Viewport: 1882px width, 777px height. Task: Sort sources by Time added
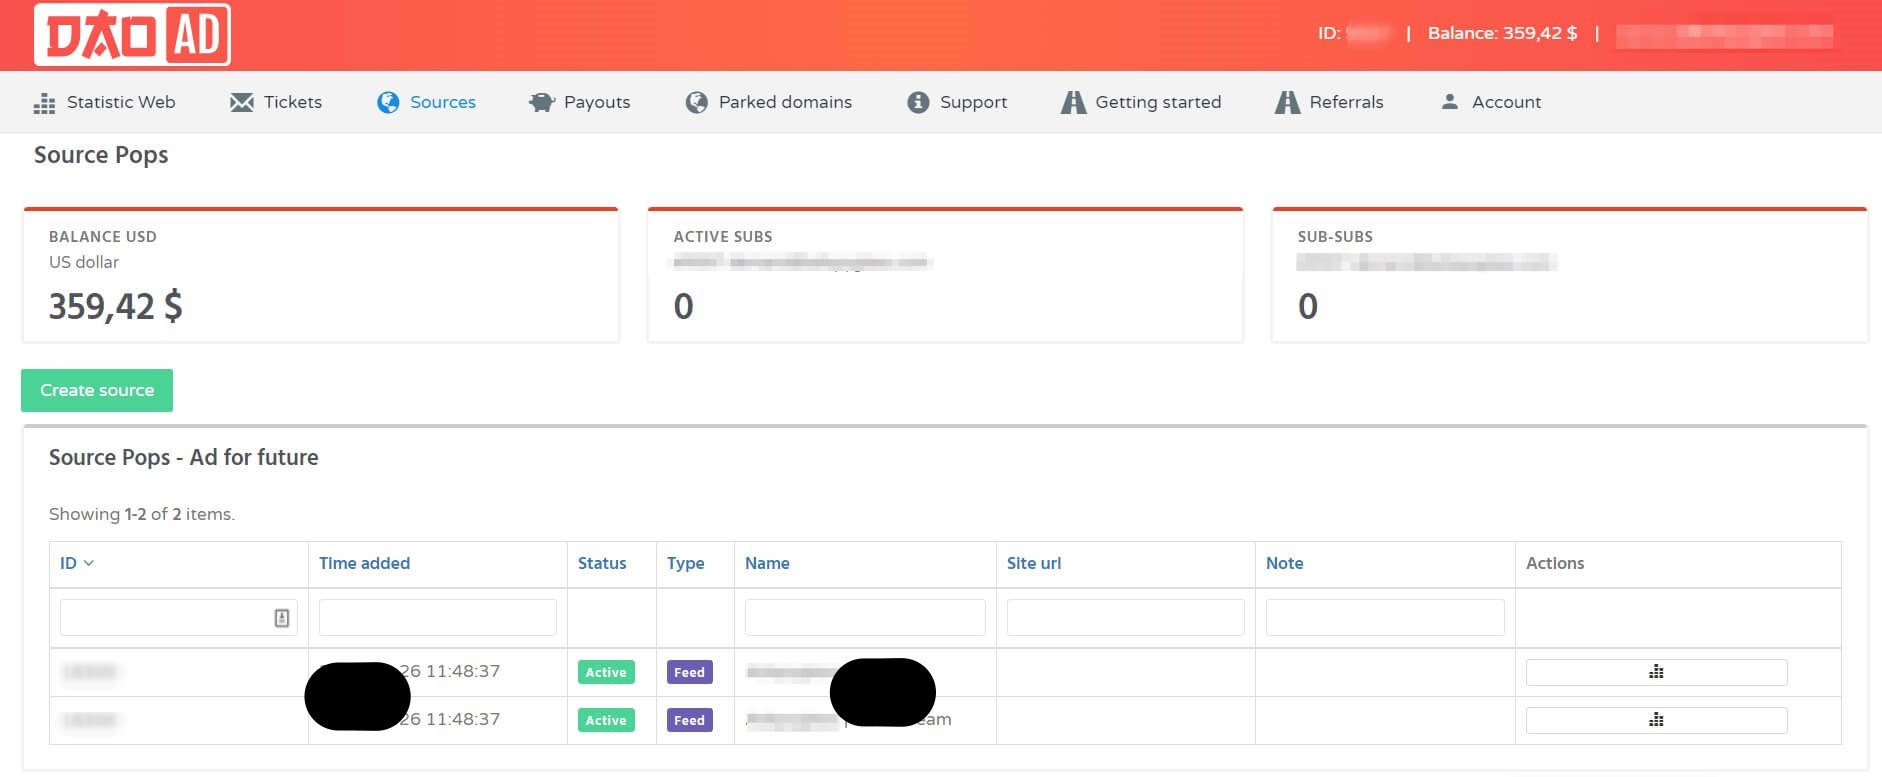[364, 563]
